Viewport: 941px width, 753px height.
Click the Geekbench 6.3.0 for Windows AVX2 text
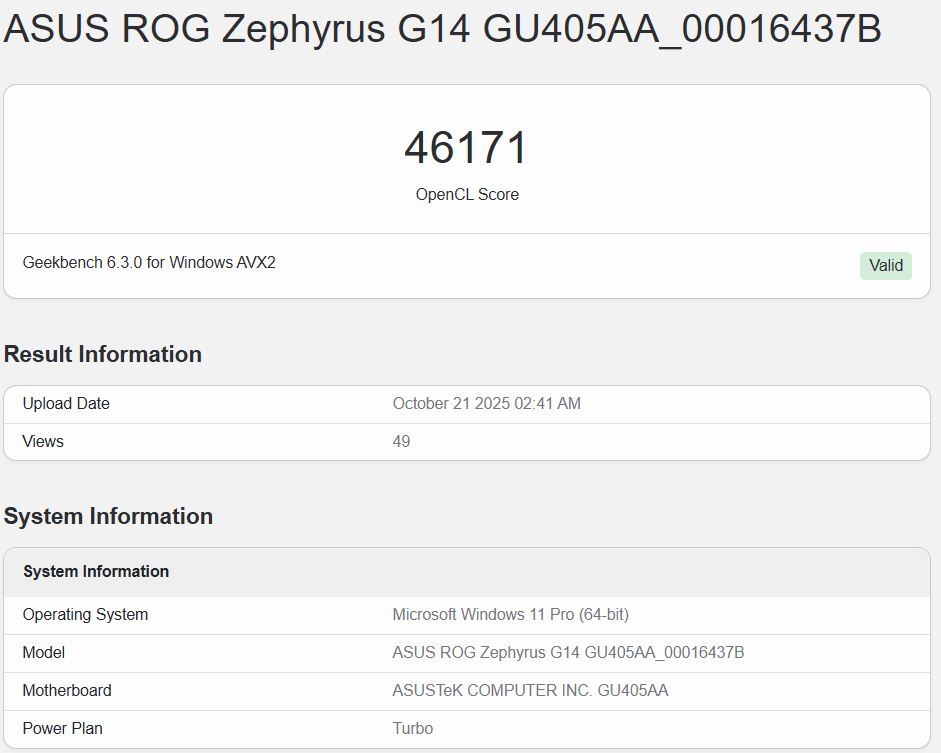pos(149,263)
